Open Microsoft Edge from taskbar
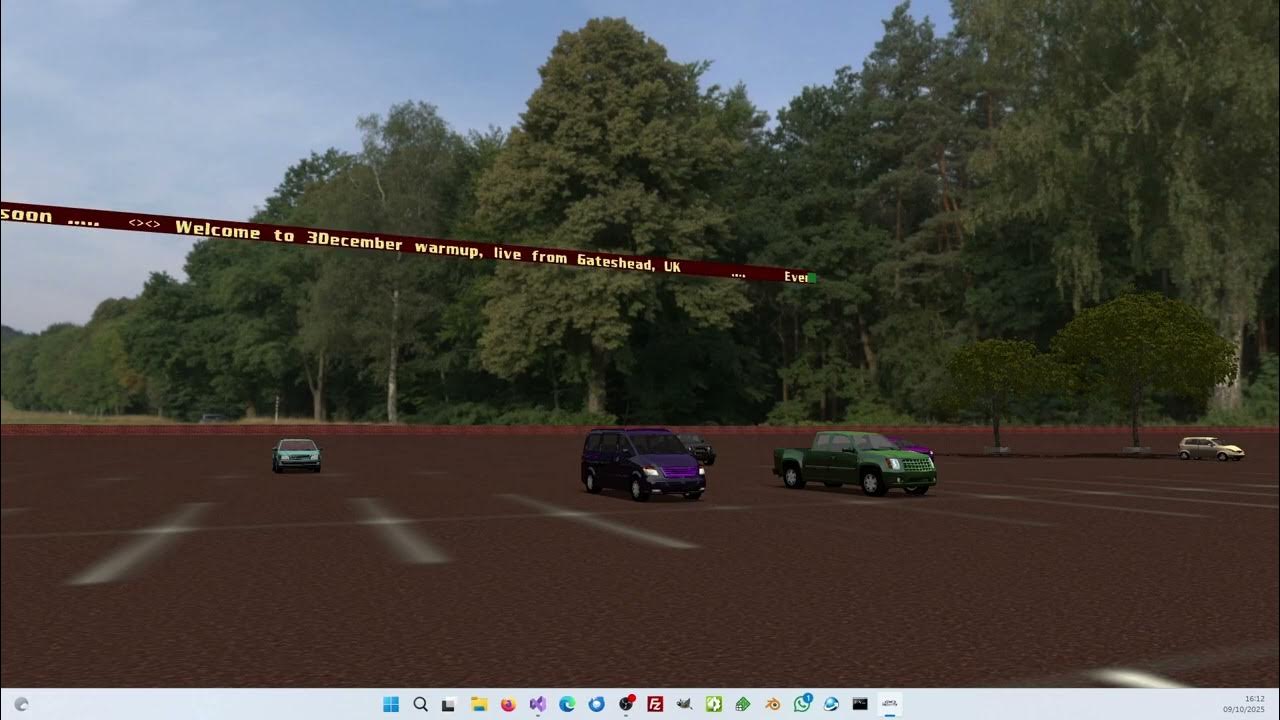 pyautogui.click(x=567, y=704)
